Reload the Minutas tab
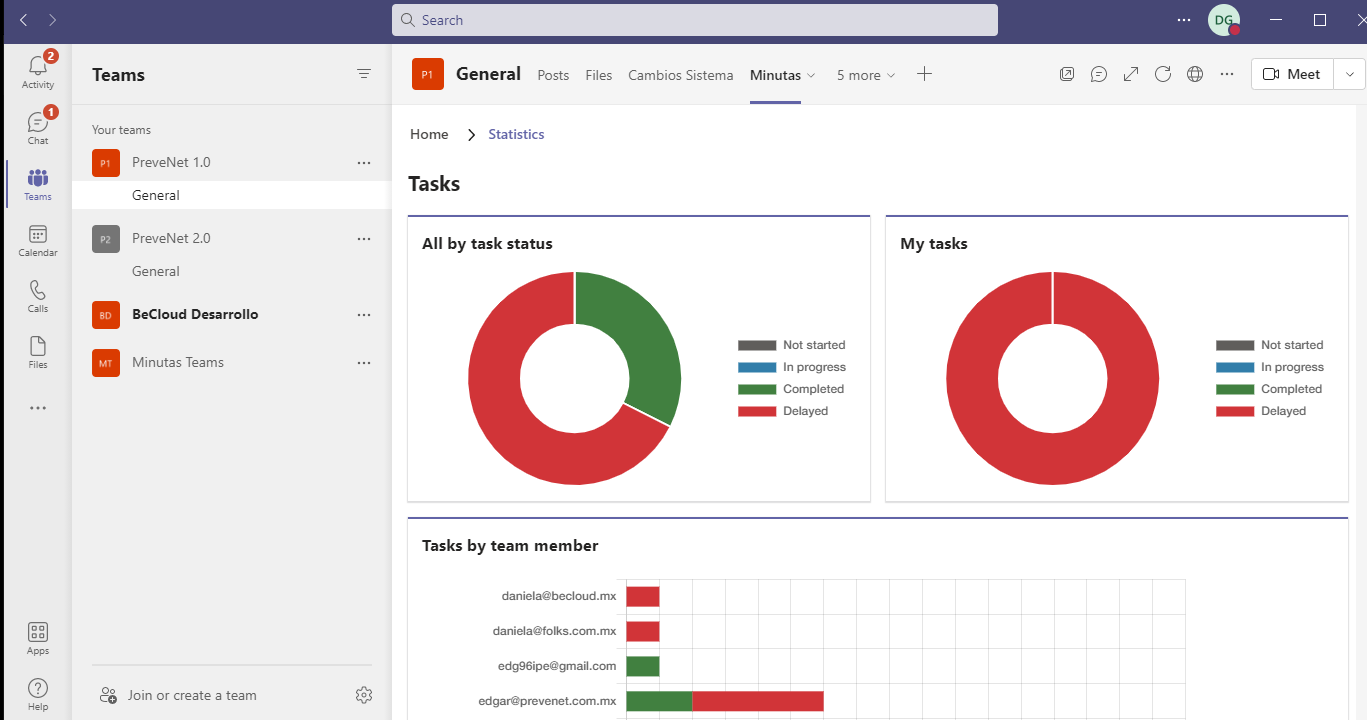The image size is (1367, 720). tap(1163, 74)
